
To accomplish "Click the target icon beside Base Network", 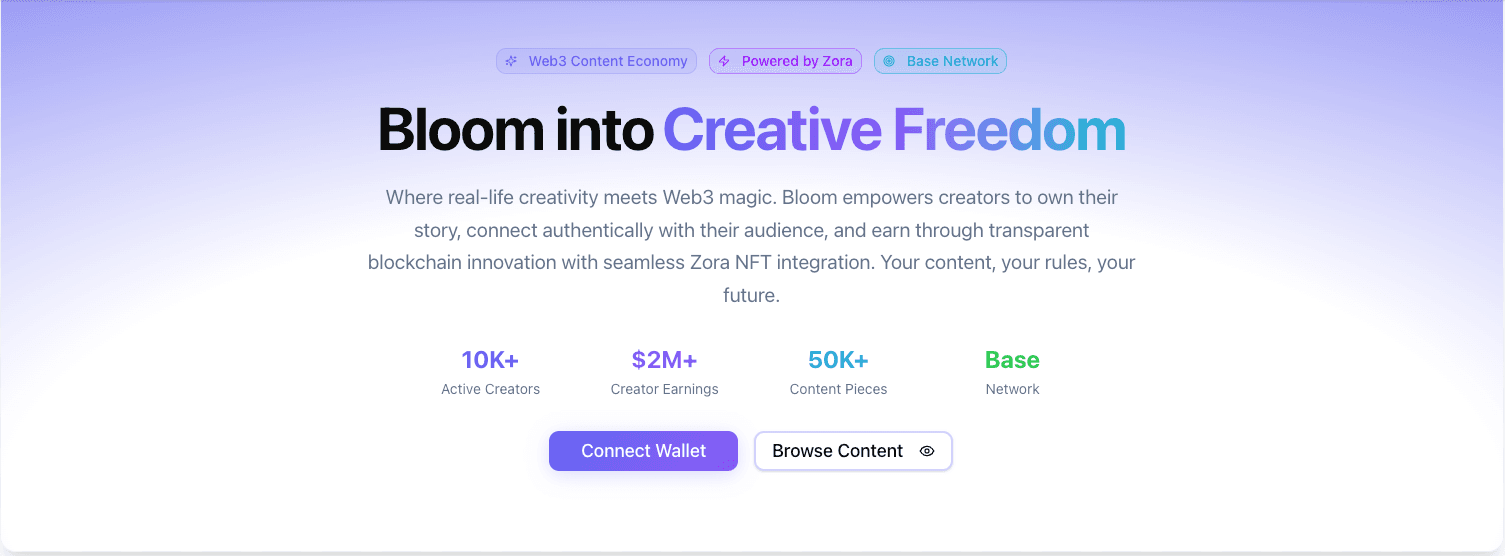I will pos(889,61).
